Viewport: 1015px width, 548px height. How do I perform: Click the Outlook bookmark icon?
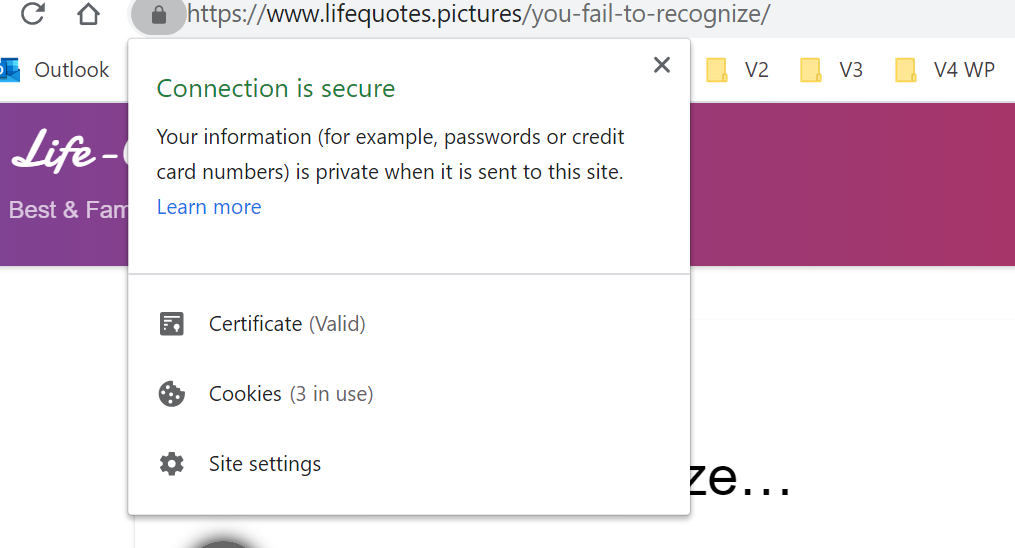coord(10,69)
